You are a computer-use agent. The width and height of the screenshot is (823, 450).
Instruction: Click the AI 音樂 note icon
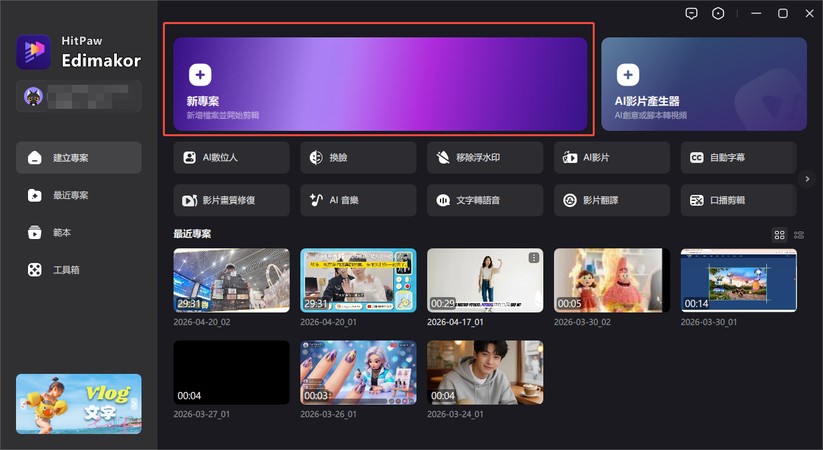pyautogui.click(x=316, y=200)
